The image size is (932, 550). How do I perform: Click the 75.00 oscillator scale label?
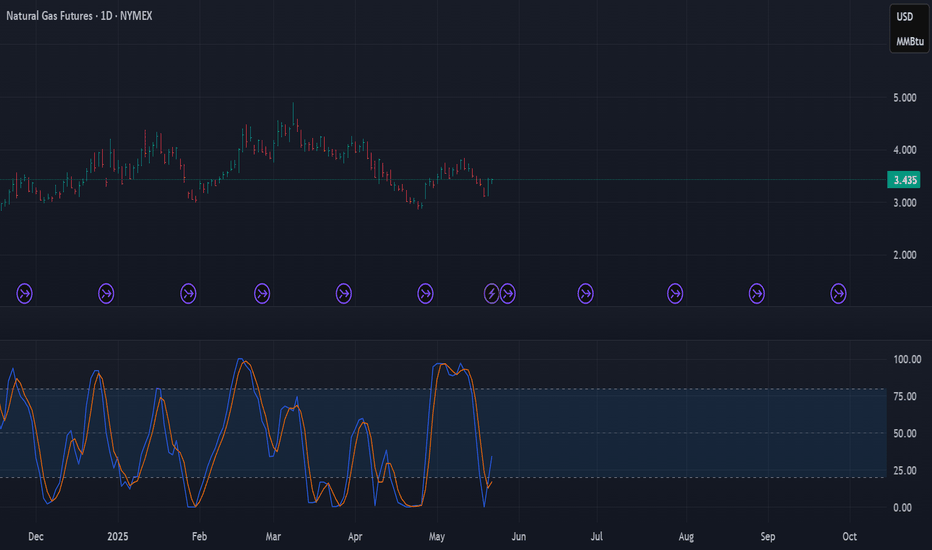point(905,397)
